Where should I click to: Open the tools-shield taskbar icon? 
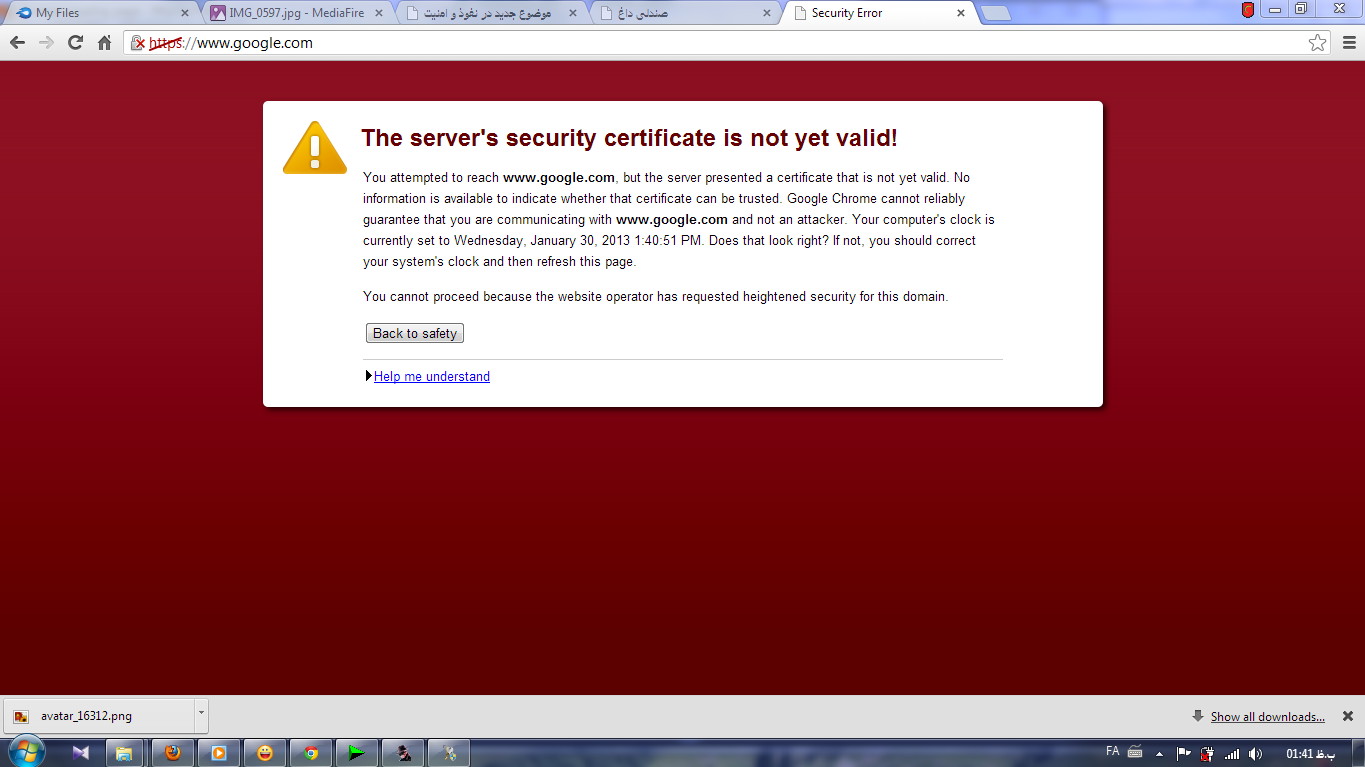(x=449, y=753)
